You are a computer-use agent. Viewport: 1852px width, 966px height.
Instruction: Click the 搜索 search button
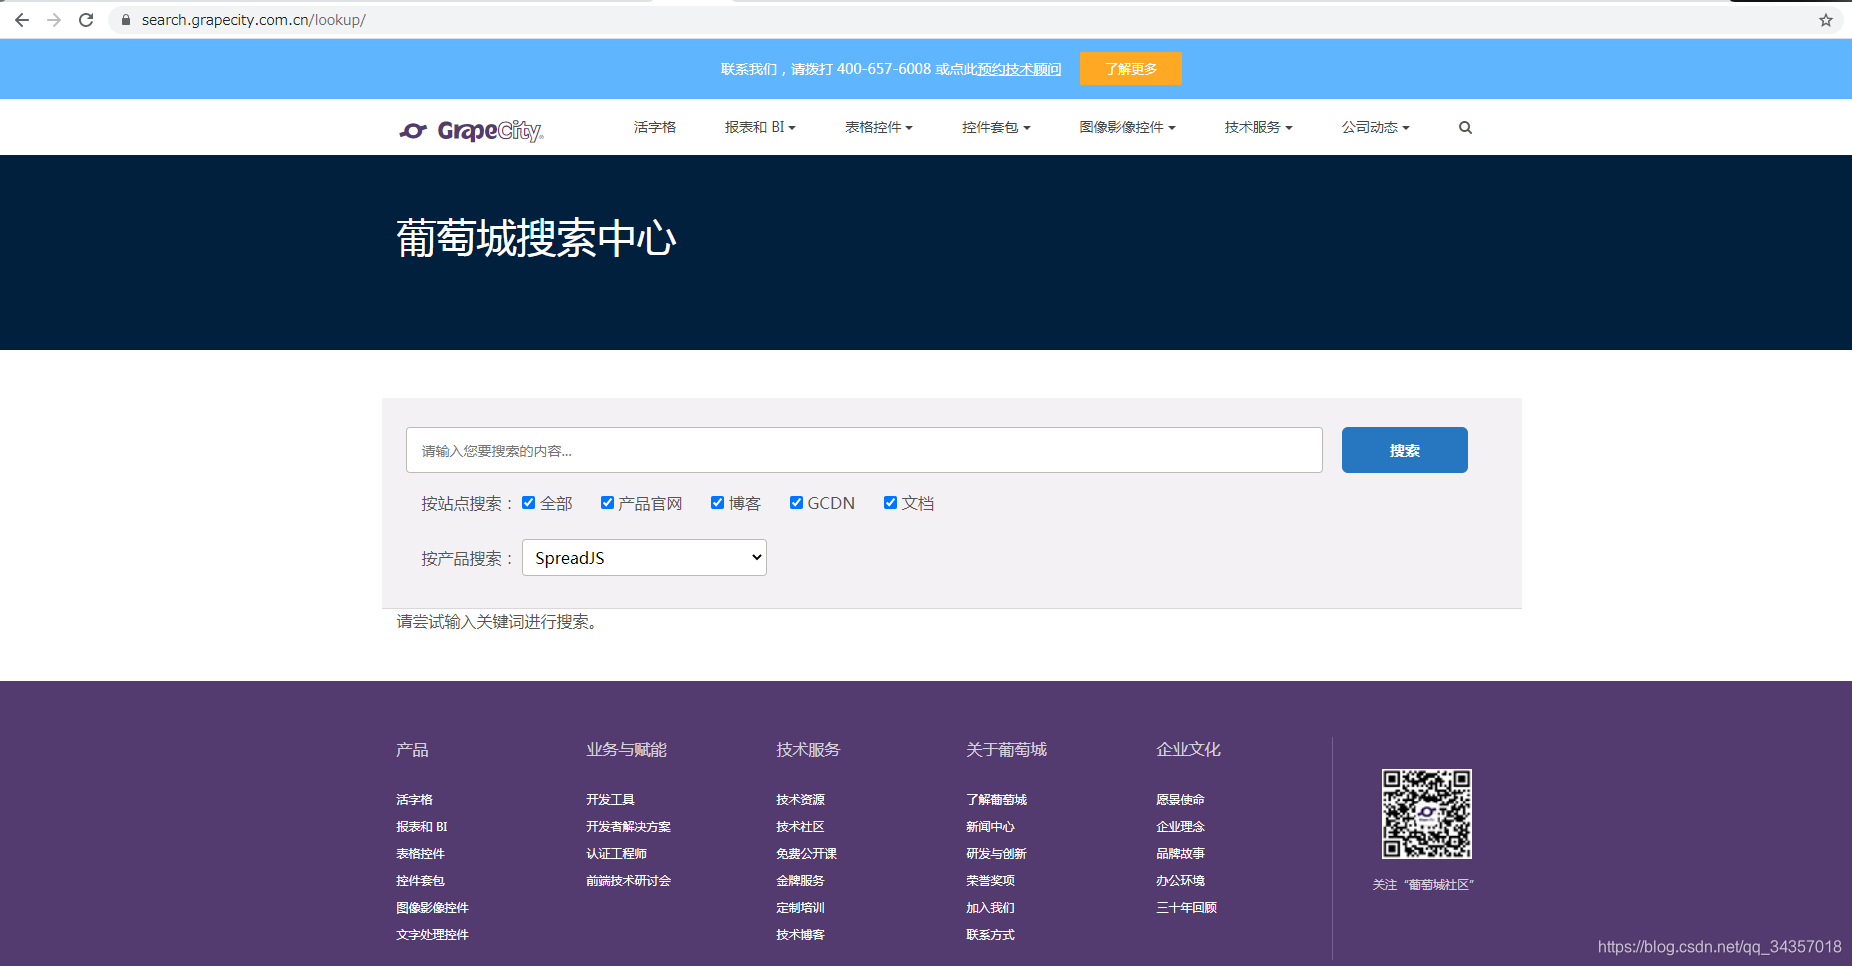tap(1404, 450)
